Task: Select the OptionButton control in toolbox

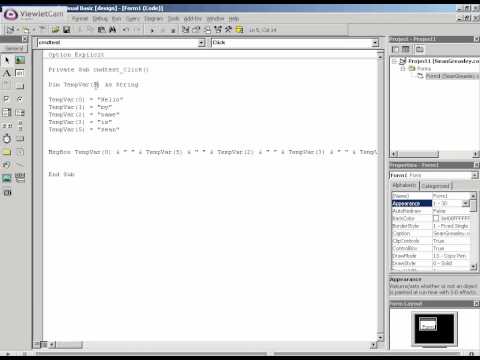Action: (x=20, y=99)
